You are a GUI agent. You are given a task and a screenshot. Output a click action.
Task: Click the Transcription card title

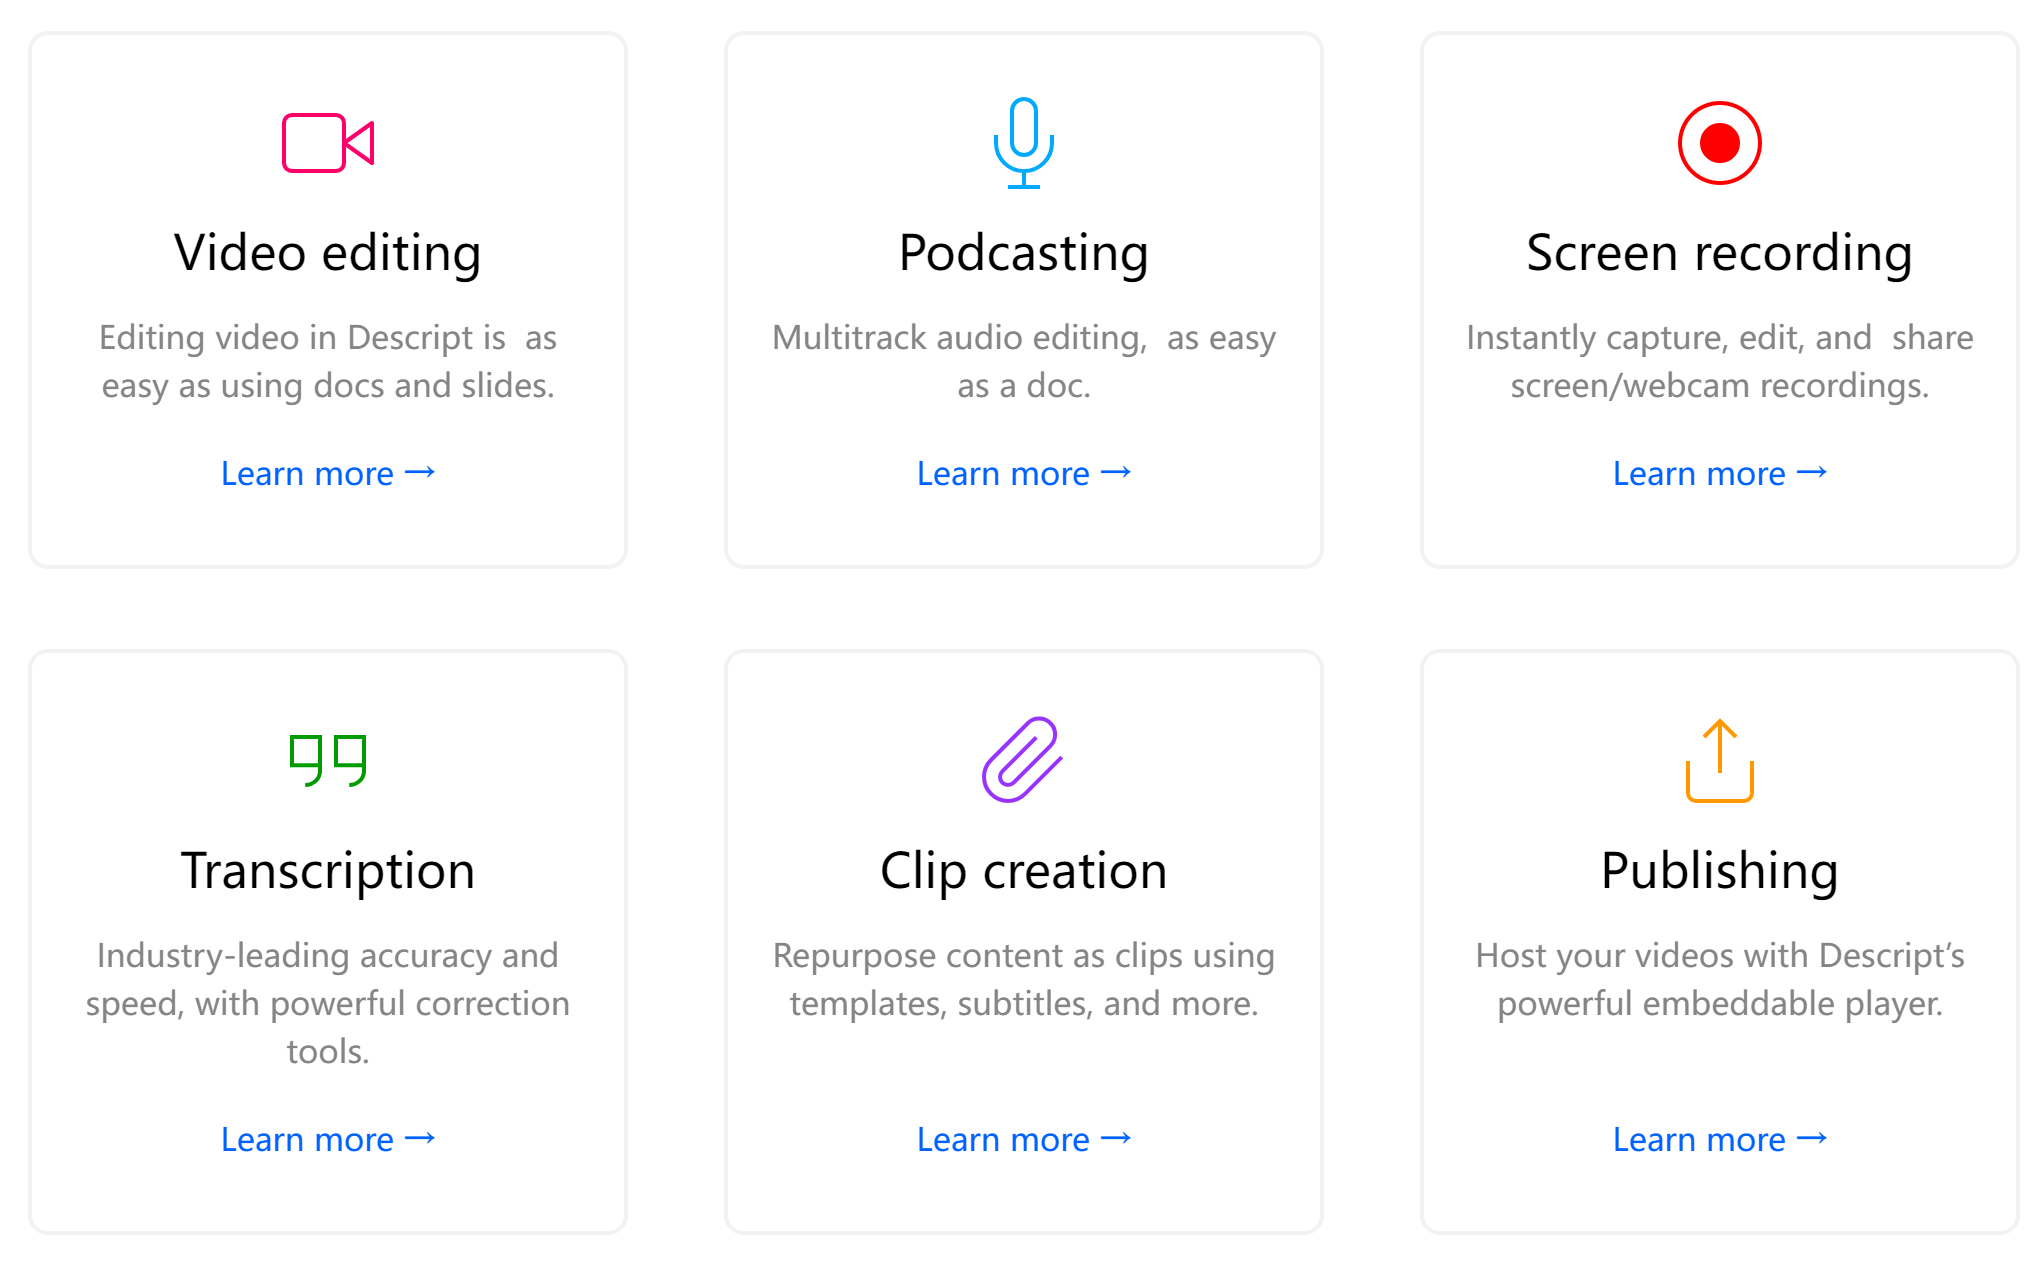[327, 870]
